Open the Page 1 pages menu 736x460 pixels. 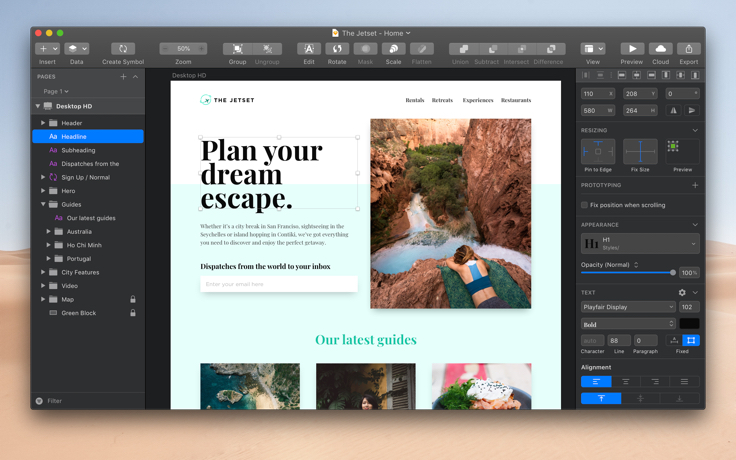tap(56, 92)
